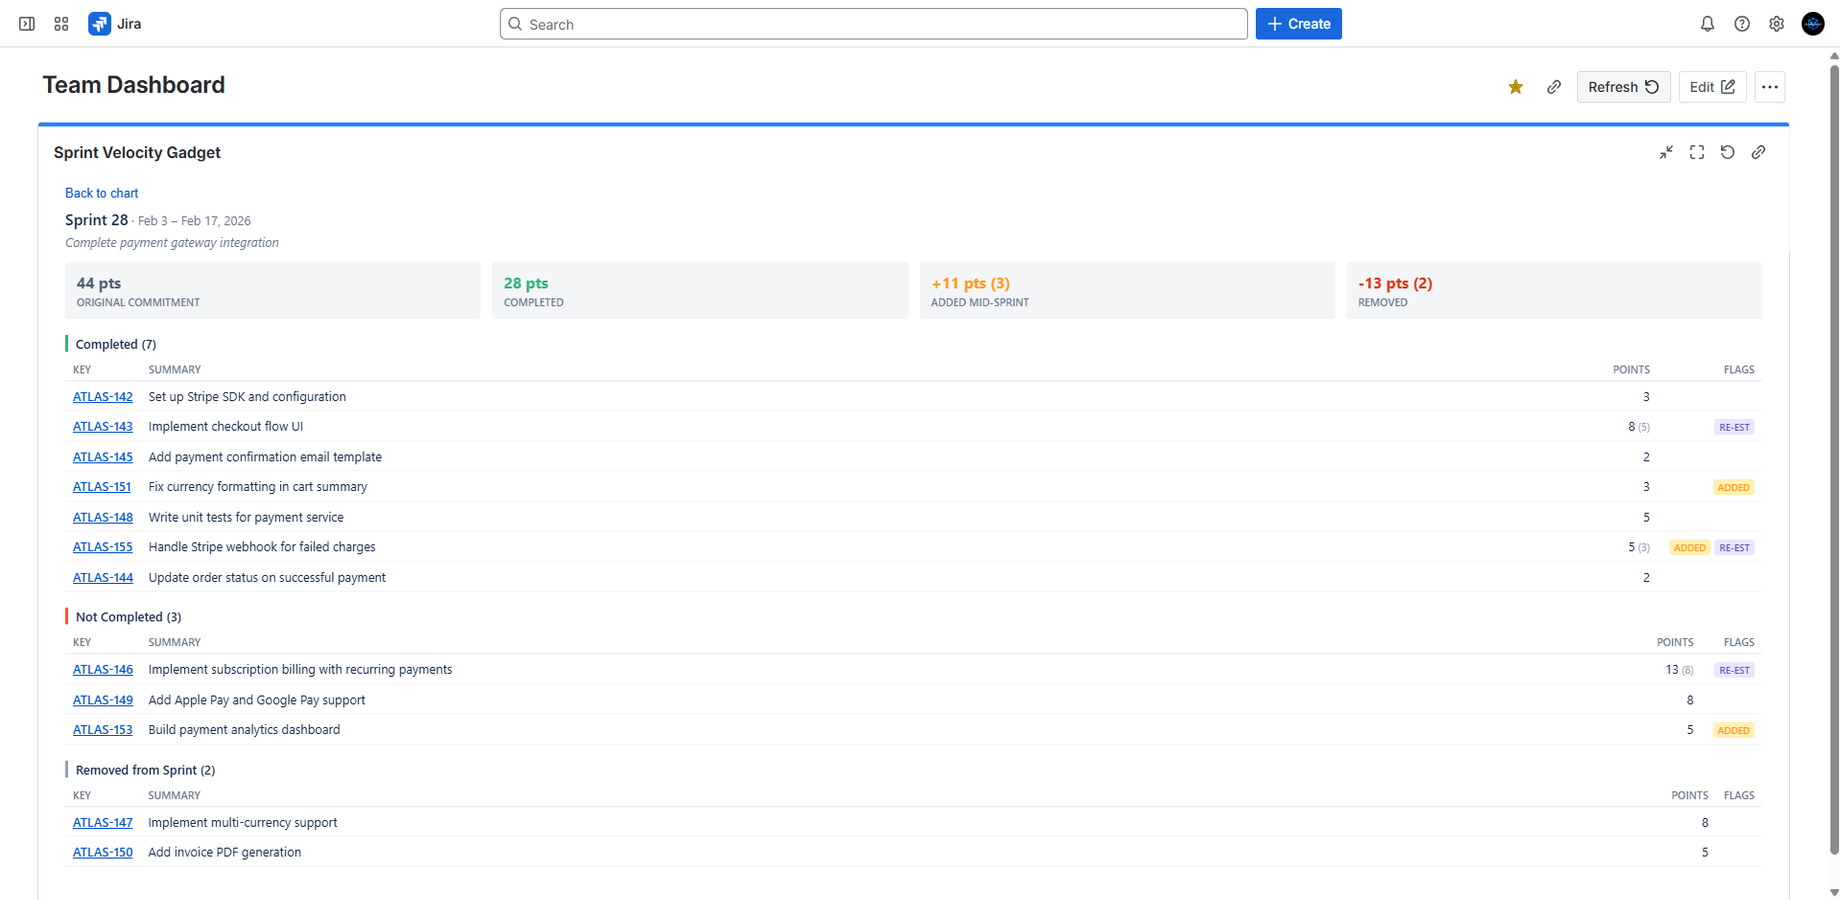Click the Back to chart link
The height and width of the screenshot is (900, 1840).
coord(101,193)
